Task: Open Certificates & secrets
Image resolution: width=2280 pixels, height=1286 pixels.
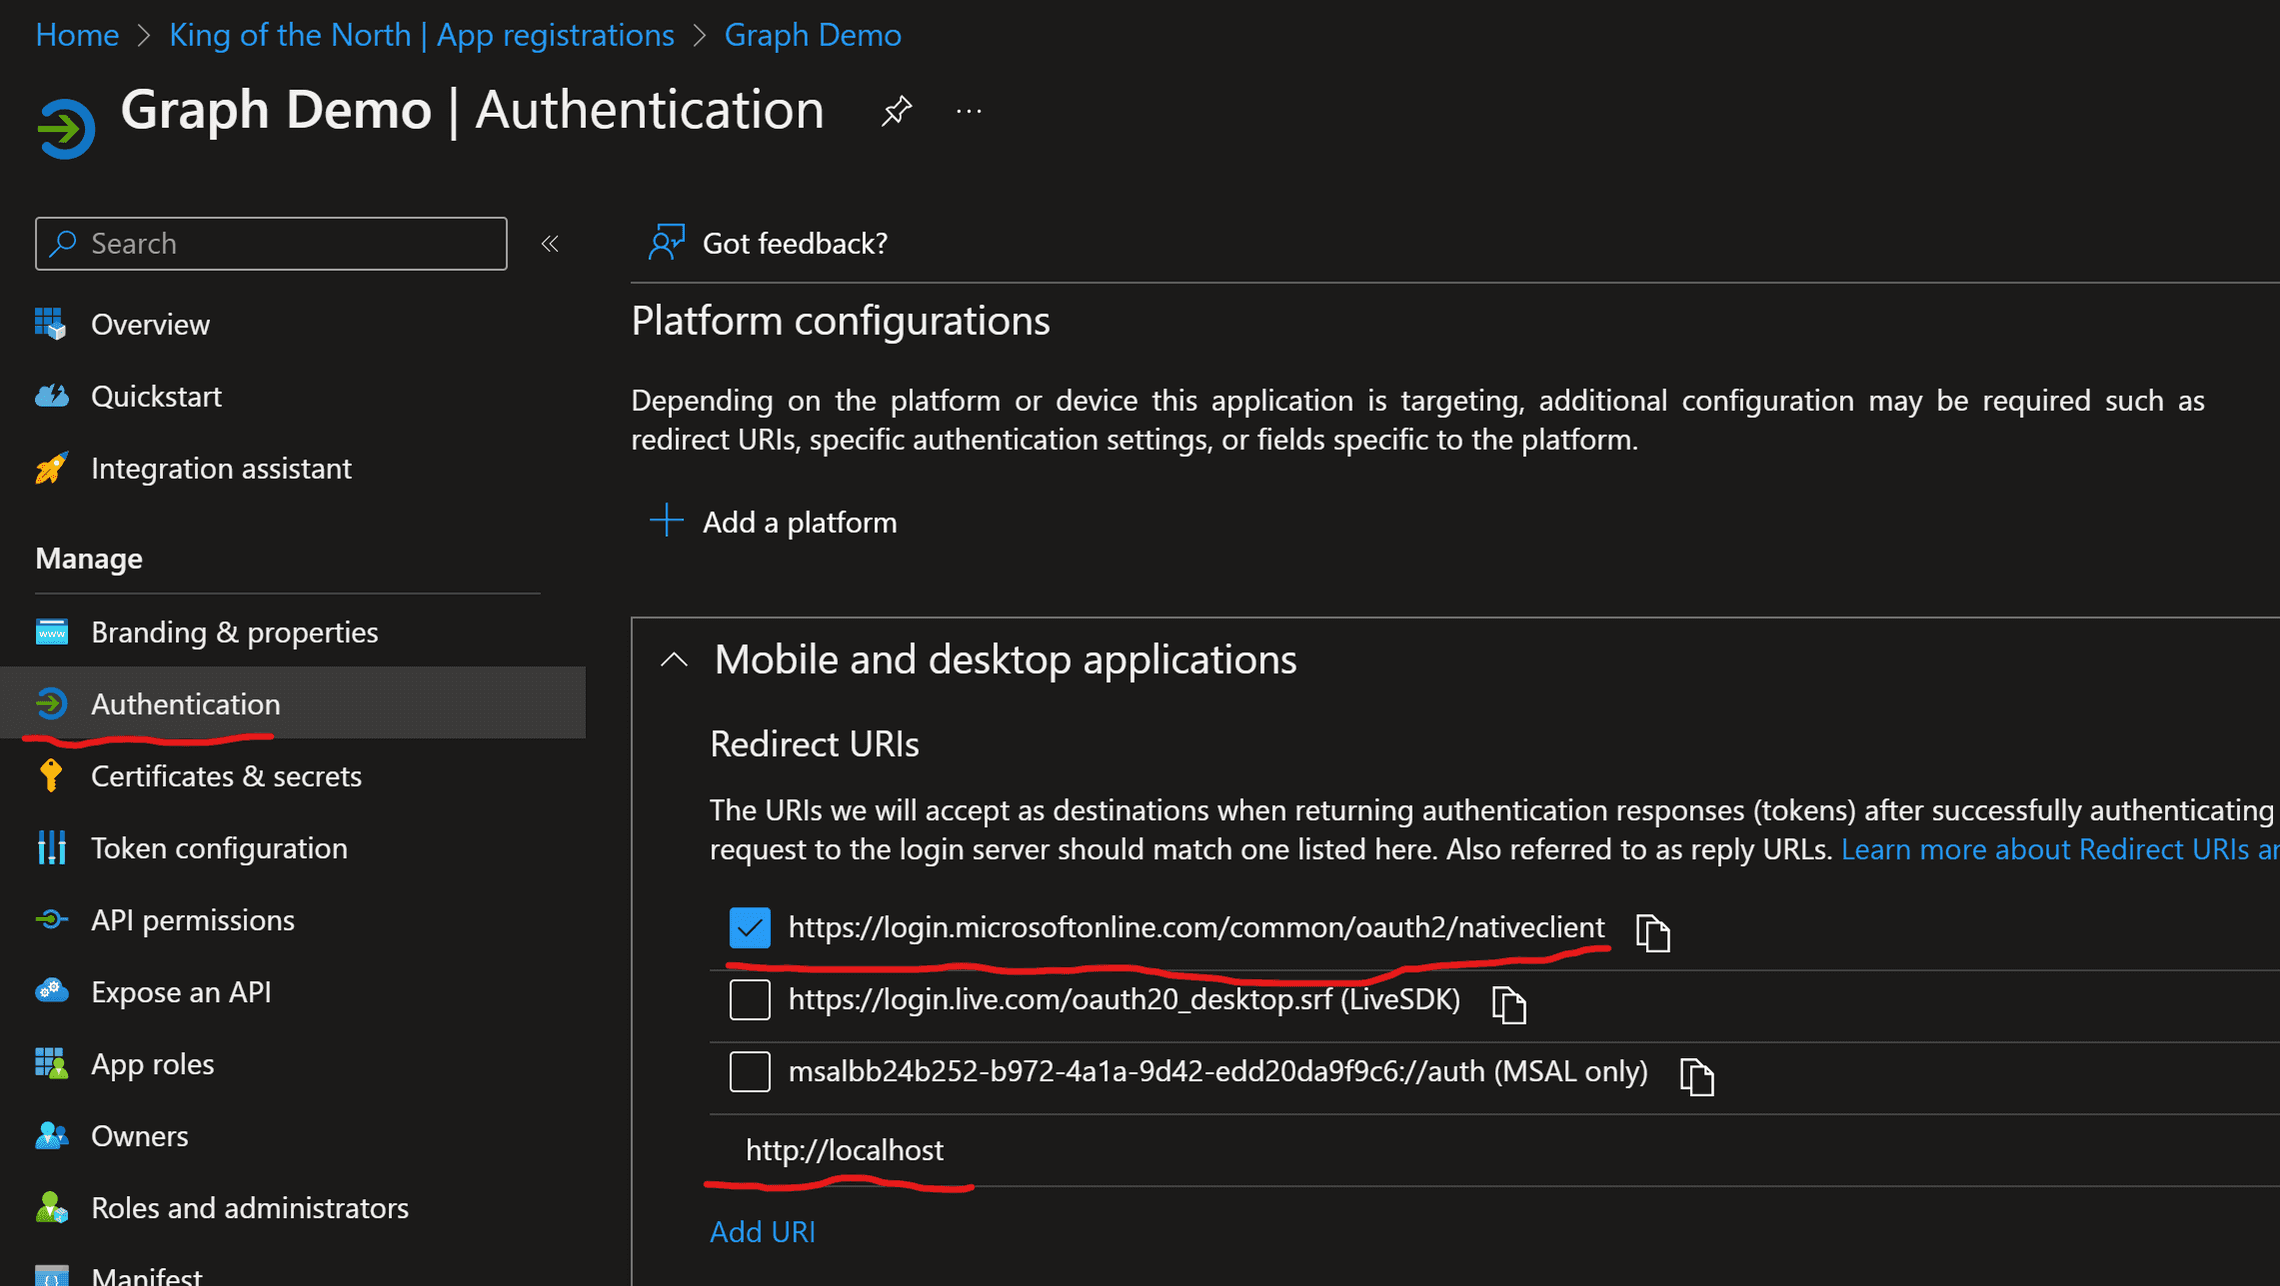Action: click(226, 775)
